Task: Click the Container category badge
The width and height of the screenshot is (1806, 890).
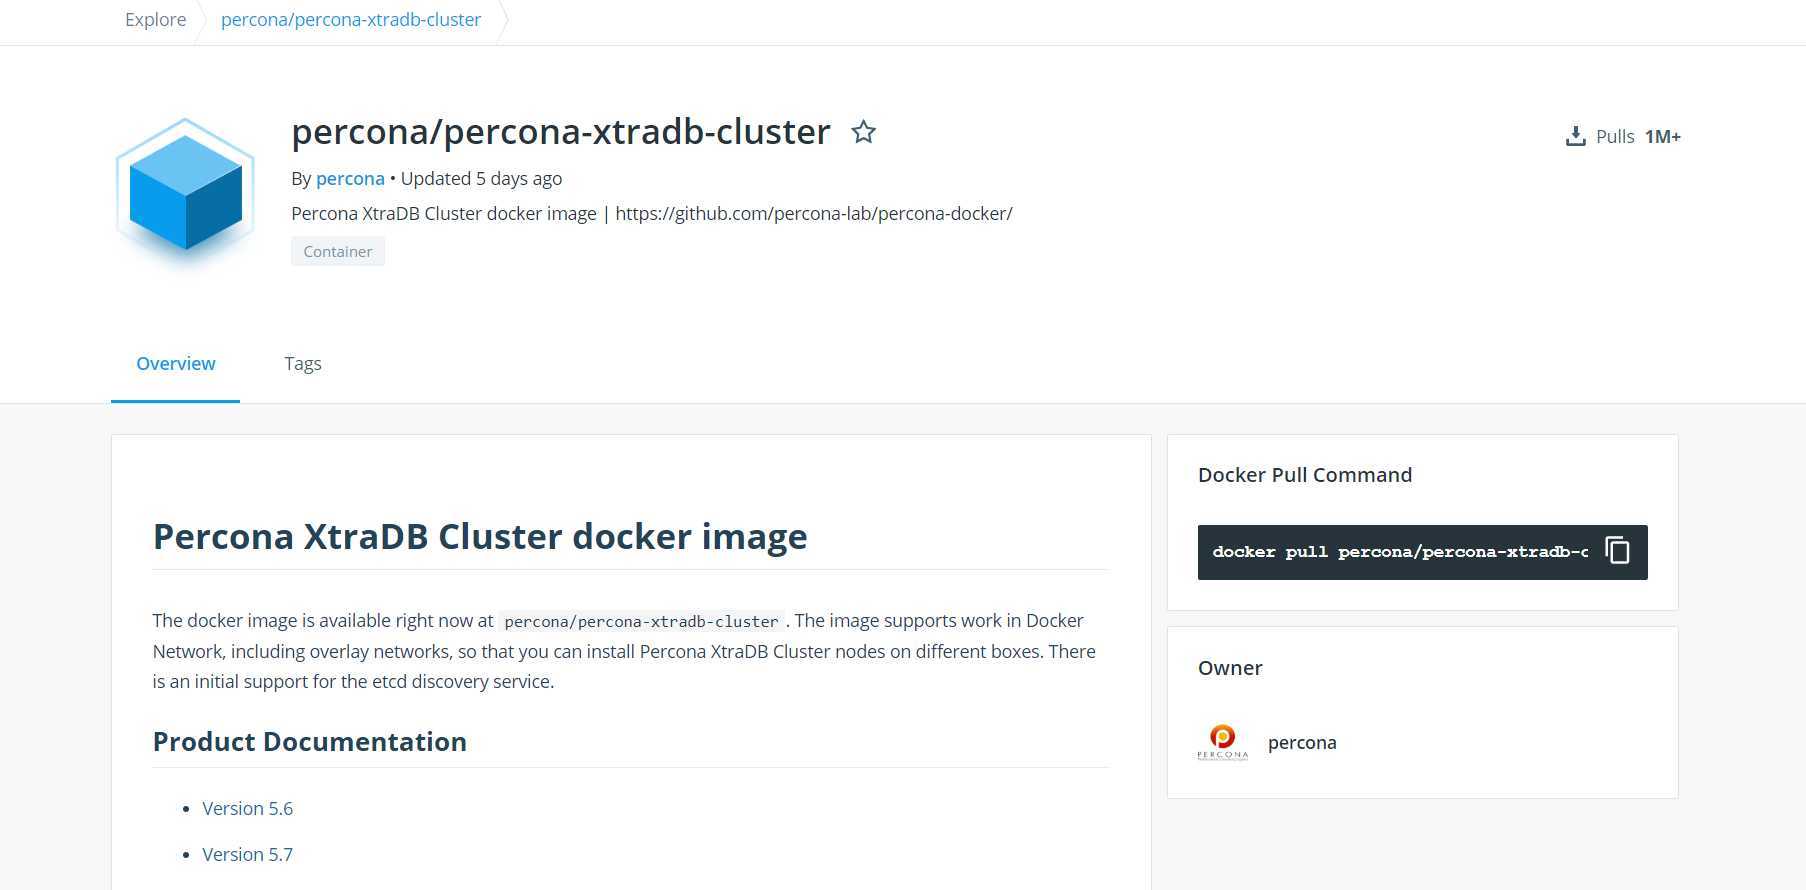Action: tap(338, 252)
